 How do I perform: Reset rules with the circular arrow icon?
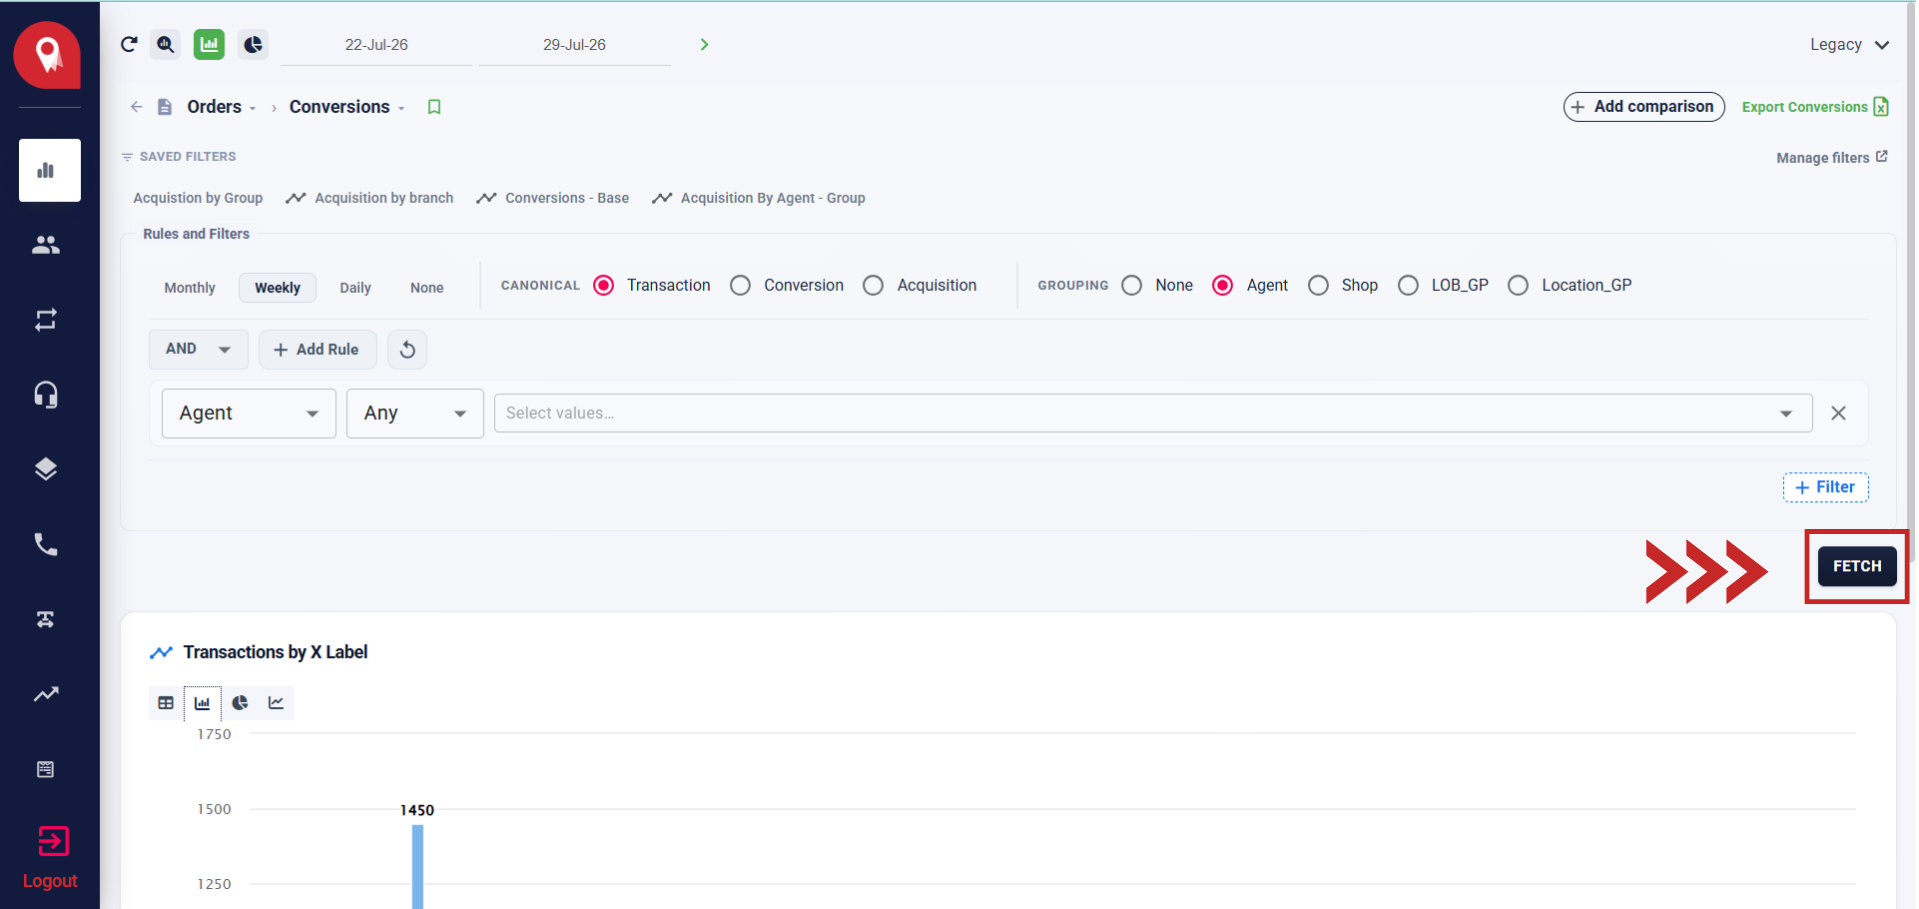[407, 349]
